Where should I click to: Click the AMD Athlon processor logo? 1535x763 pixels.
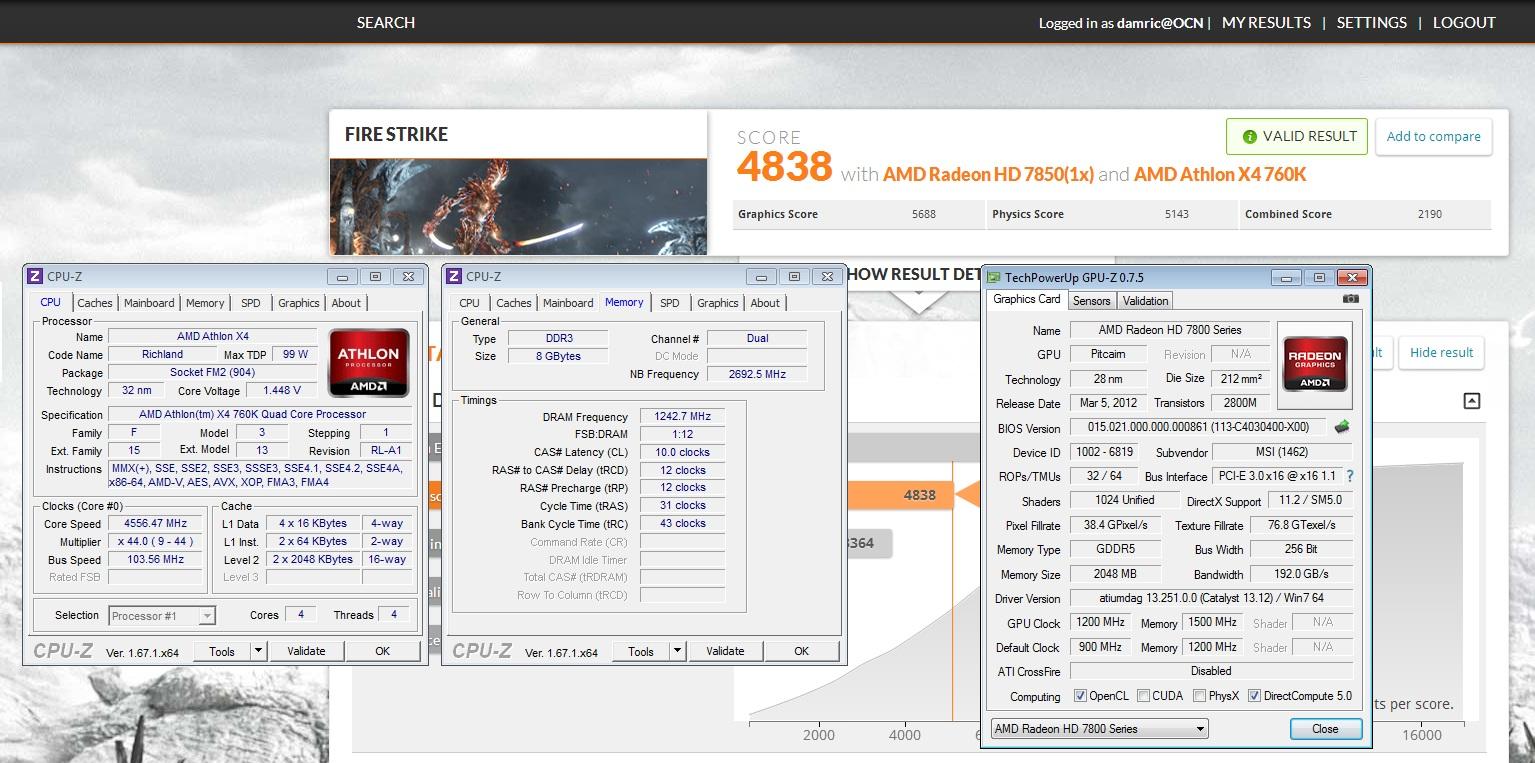pyautogui.click(x=369, y=364)
